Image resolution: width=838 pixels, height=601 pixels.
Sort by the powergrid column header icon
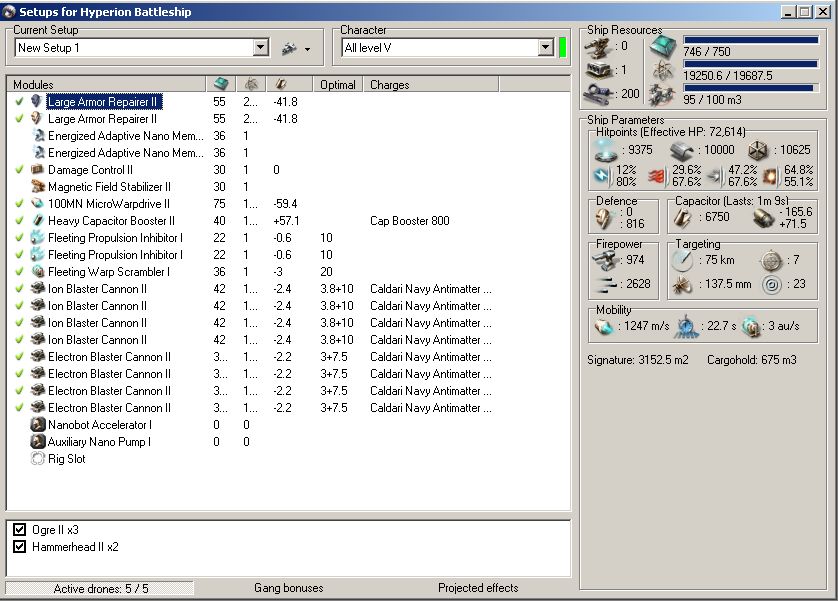[251, 84]
